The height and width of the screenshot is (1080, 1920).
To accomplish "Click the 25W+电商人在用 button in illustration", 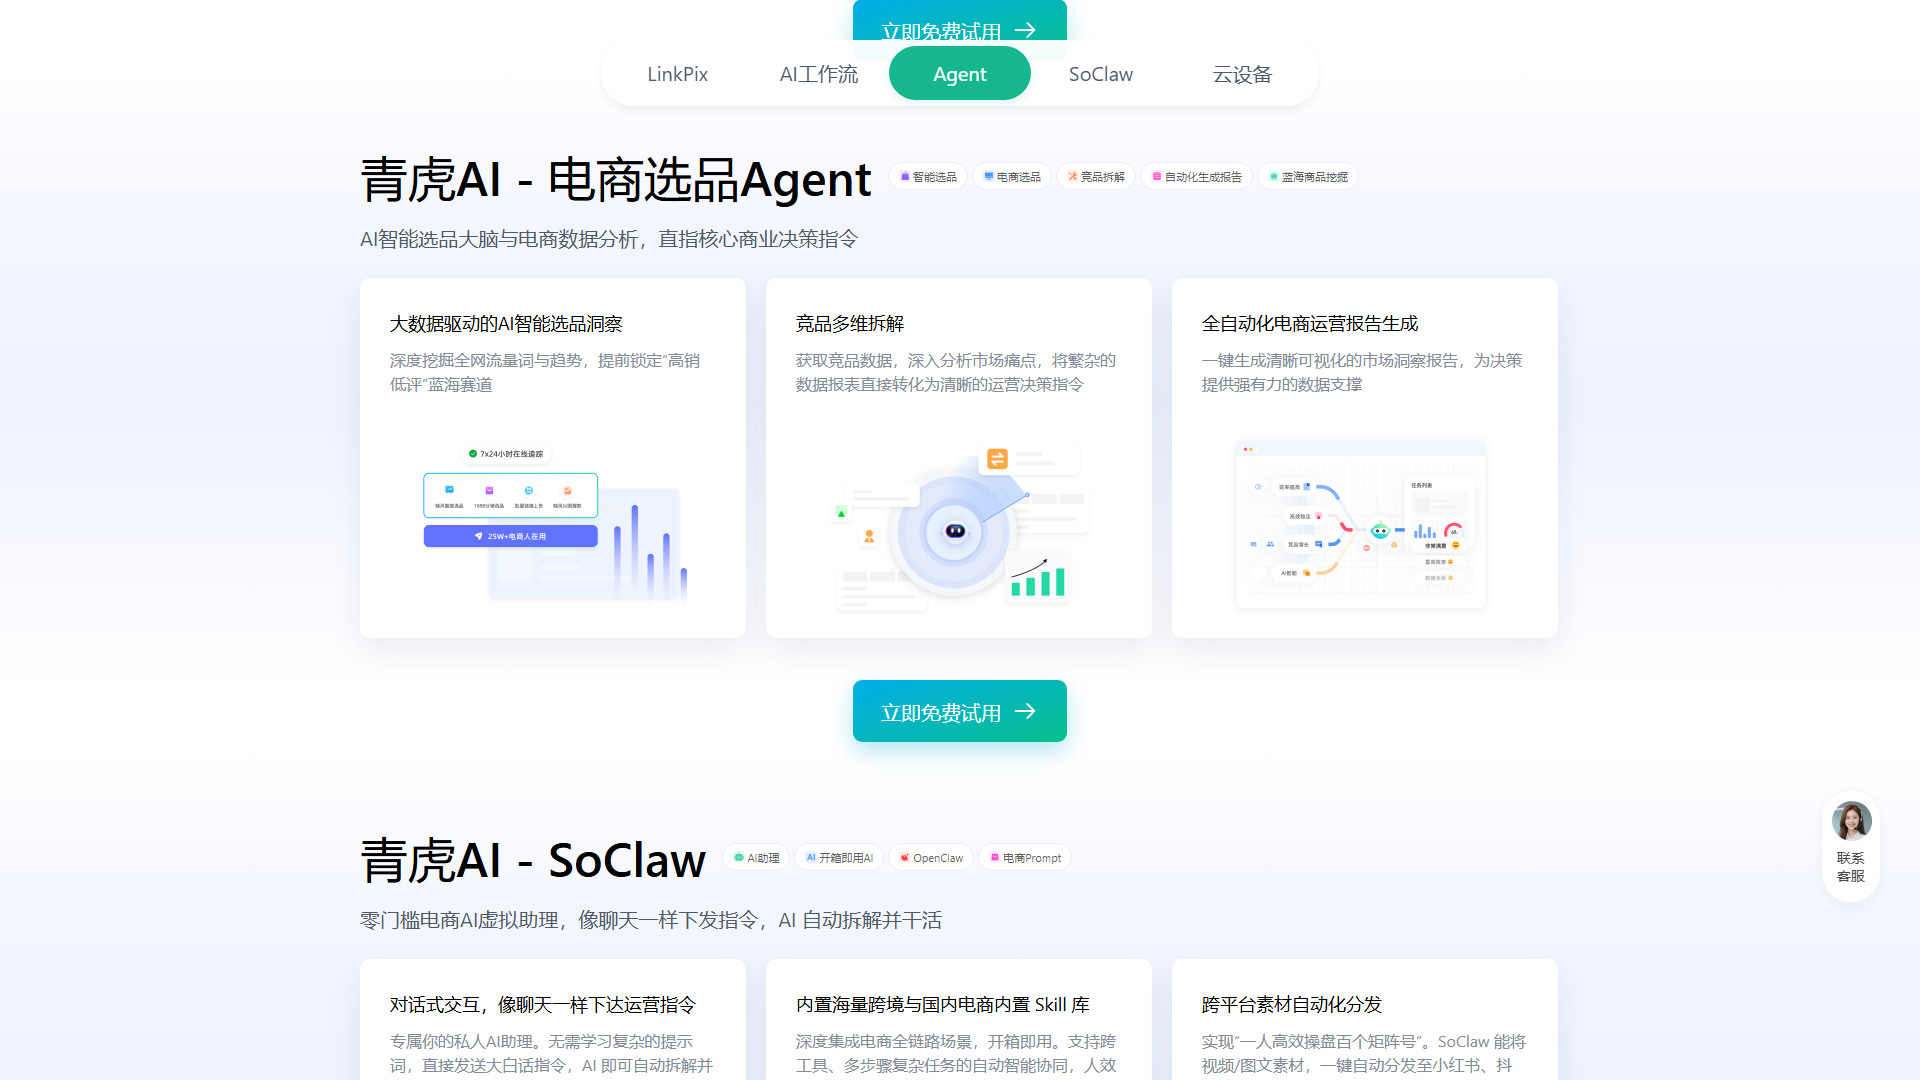I will coord(511,536).
